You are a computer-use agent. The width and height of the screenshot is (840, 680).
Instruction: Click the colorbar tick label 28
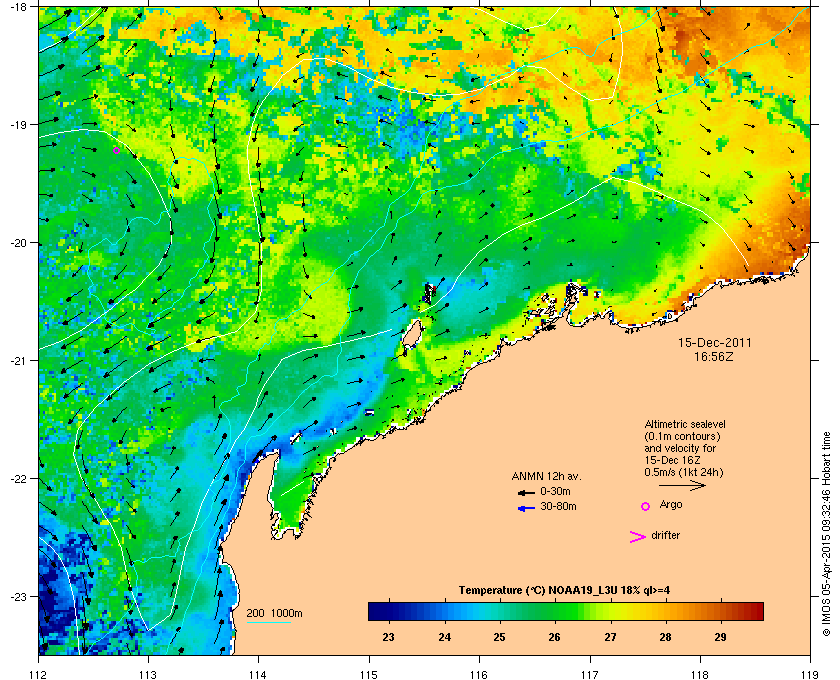pyautogui.click(x=665, y=637)
